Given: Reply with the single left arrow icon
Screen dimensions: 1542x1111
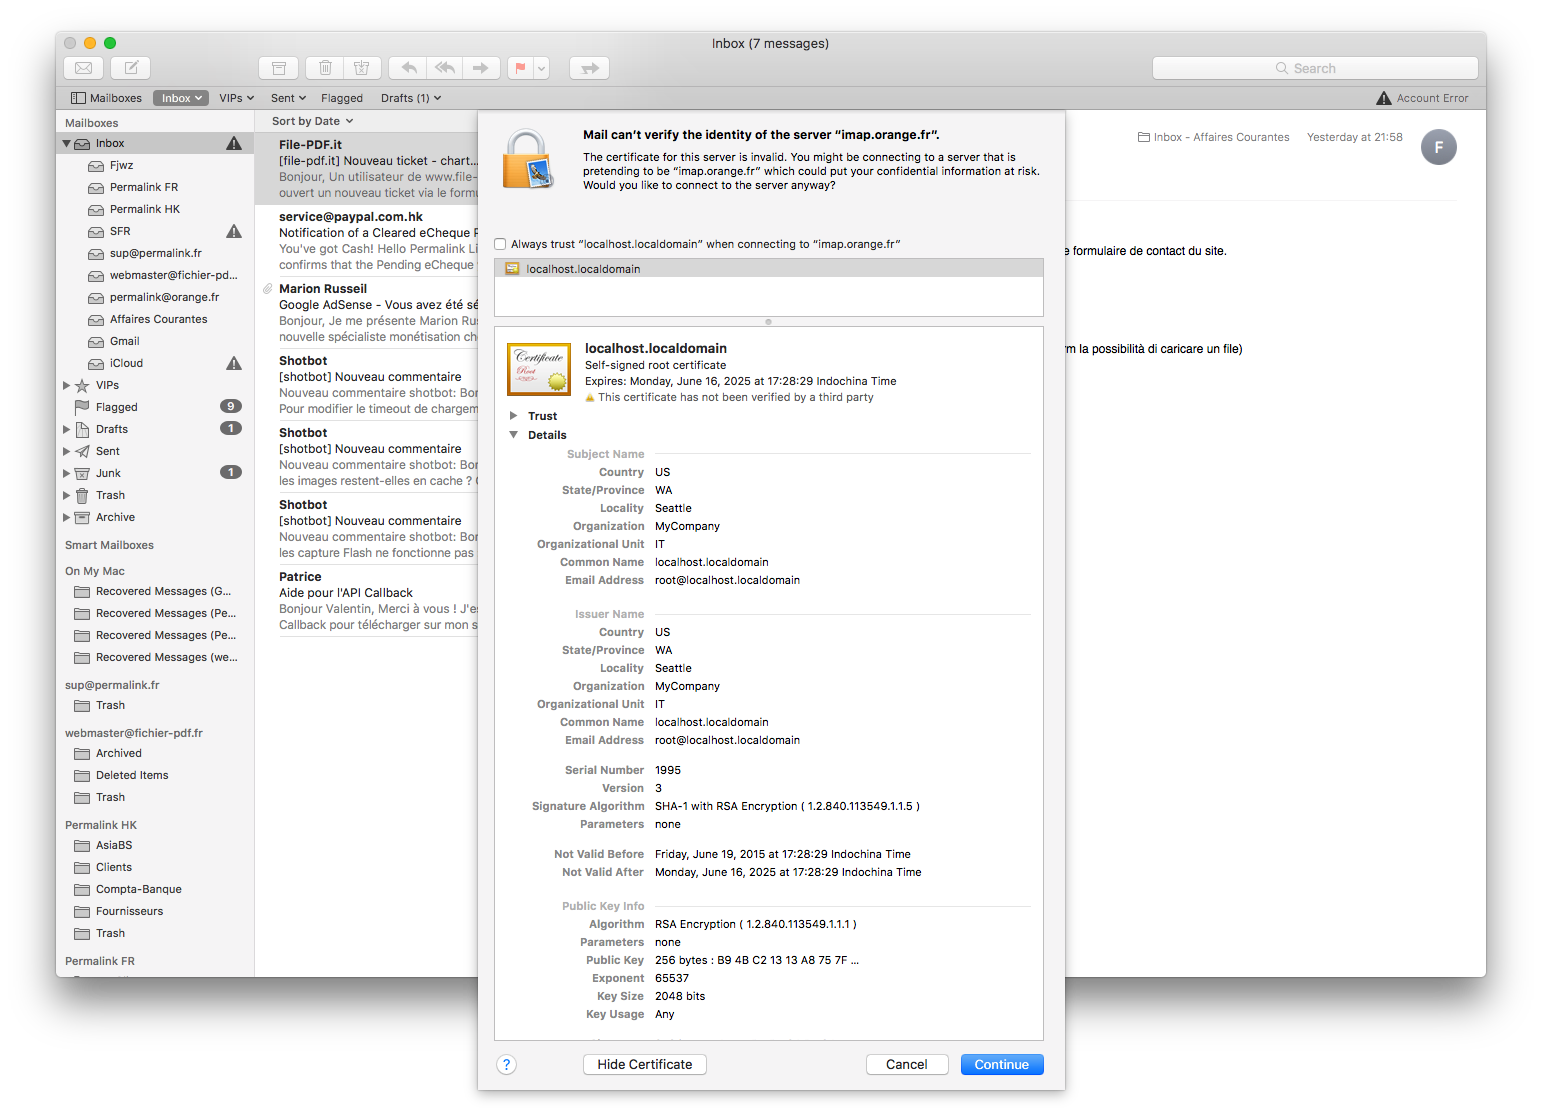Looking at the screenshot, I should [x=408, y=68].
